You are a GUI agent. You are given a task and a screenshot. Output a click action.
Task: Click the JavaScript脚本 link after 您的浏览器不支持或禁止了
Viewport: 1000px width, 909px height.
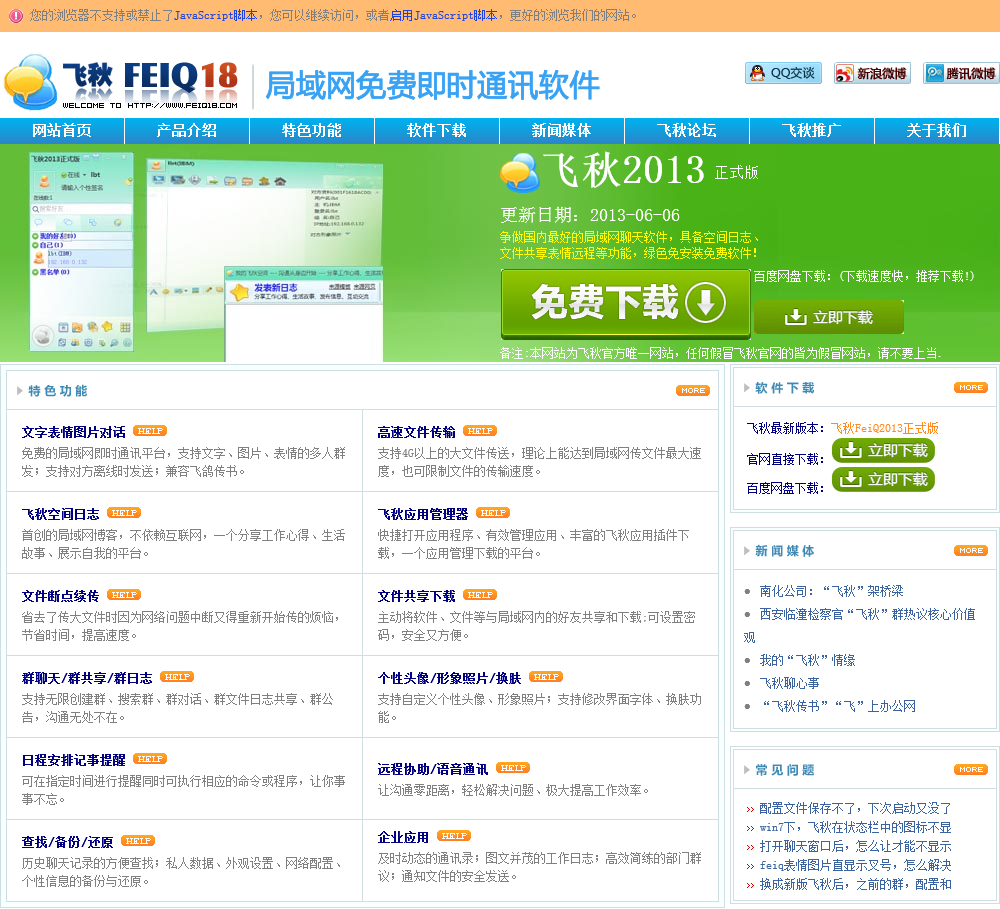(x=216, y=15)
